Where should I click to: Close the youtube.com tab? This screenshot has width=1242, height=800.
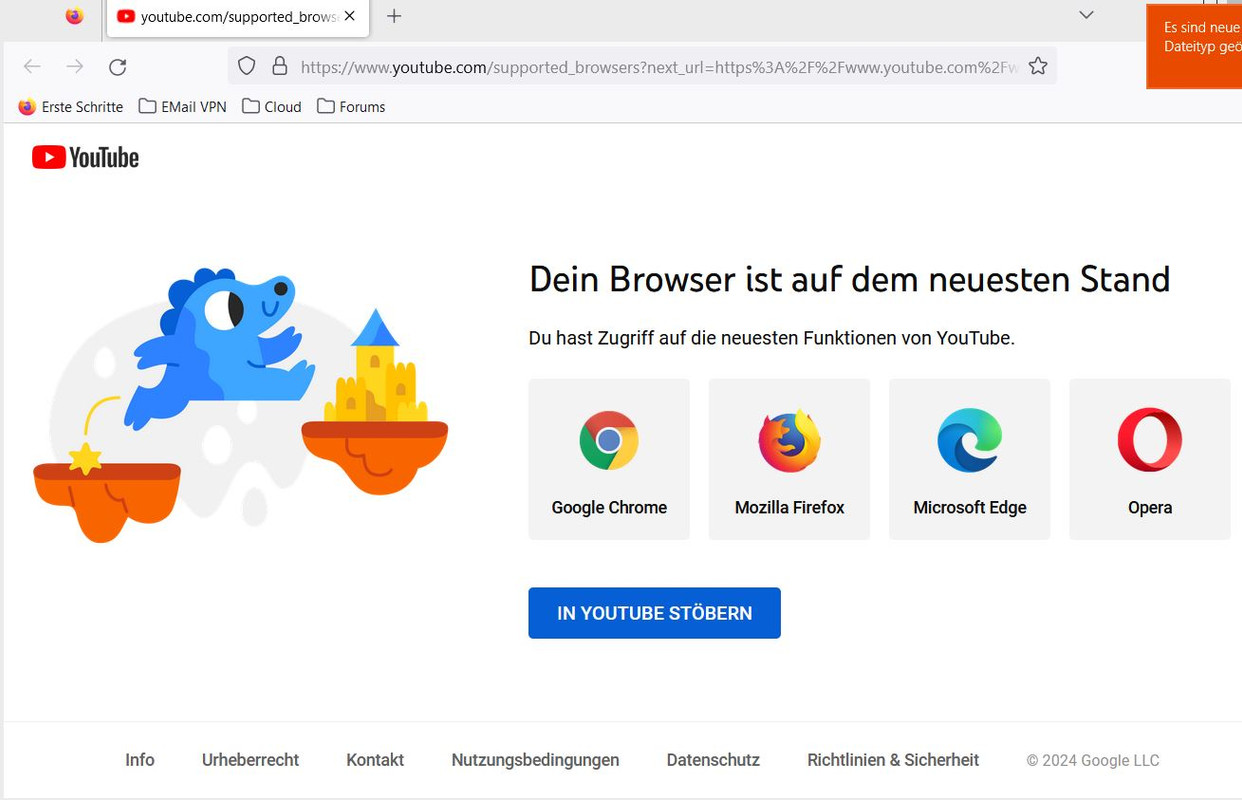(349, 16)
